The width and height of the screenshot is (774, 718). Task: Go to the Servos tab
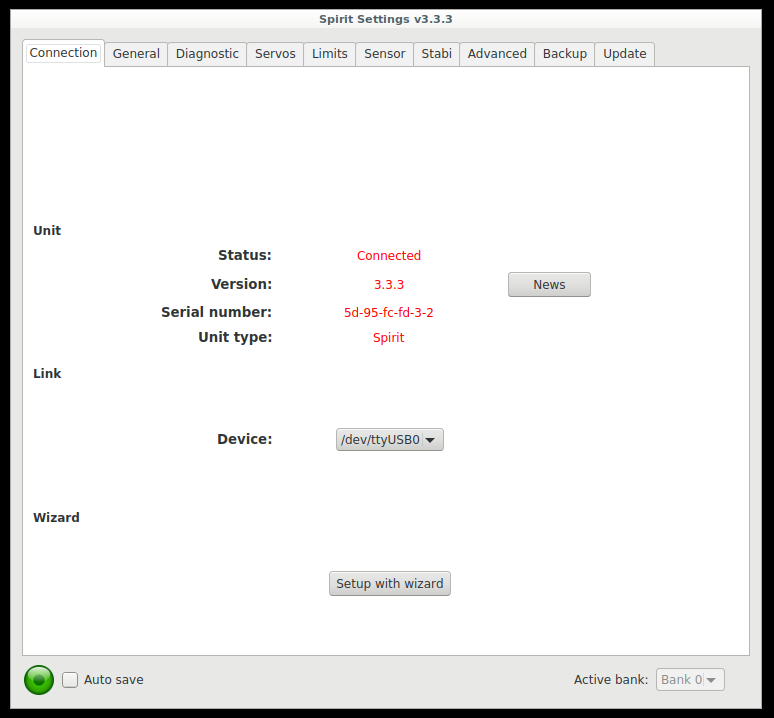coord(275,54)
